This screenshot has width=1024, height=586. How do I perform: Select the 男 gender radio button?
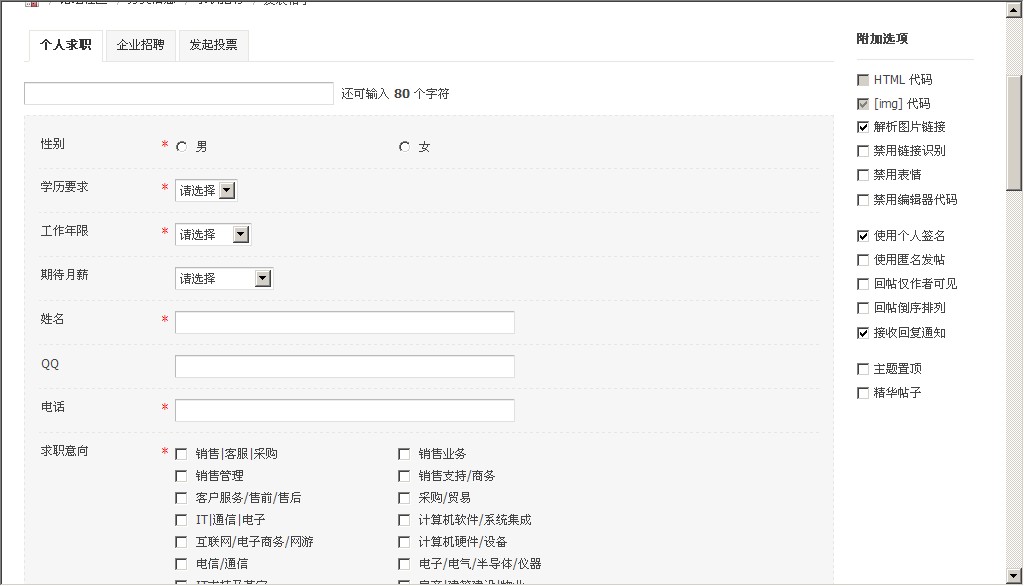pyautogui.click(x=182, y=147)
